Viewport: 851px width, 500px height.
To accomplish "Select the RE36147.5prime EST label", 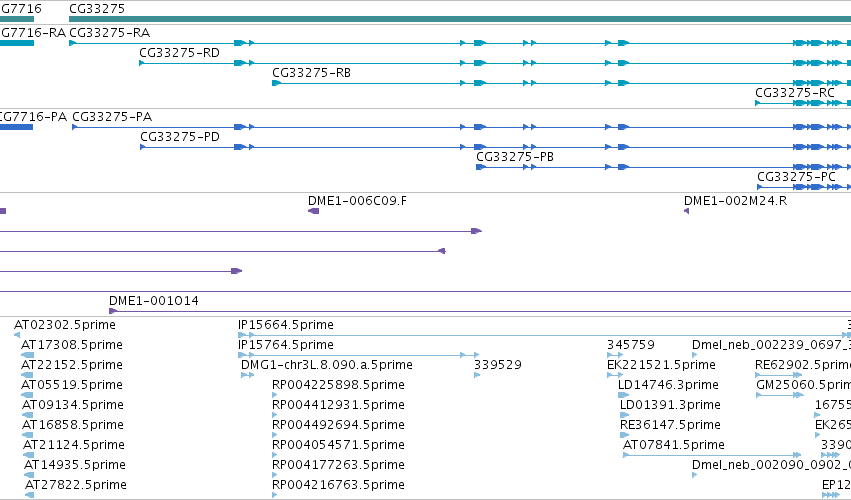I will pyautogui.click(x=670, y=425).
